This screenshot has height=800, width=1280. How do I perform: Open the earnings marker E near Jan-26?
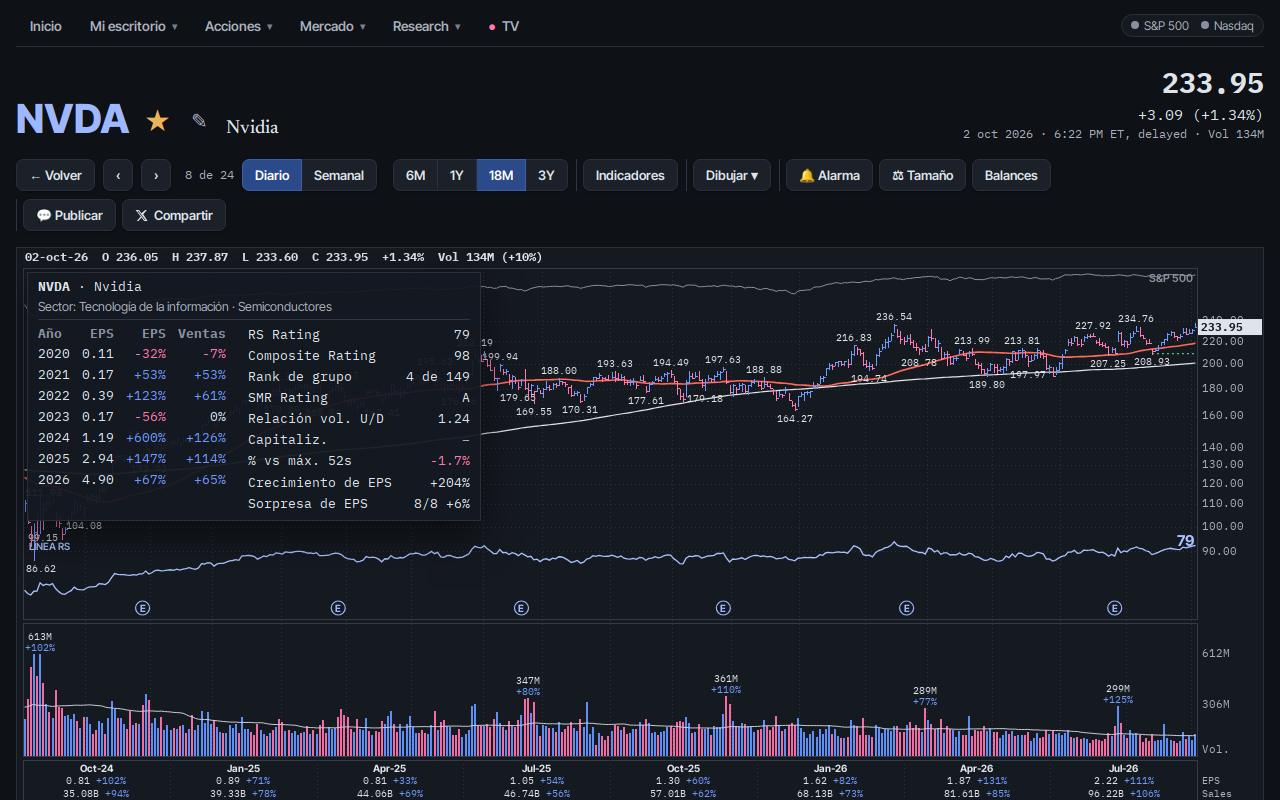(x=906, y=608)
